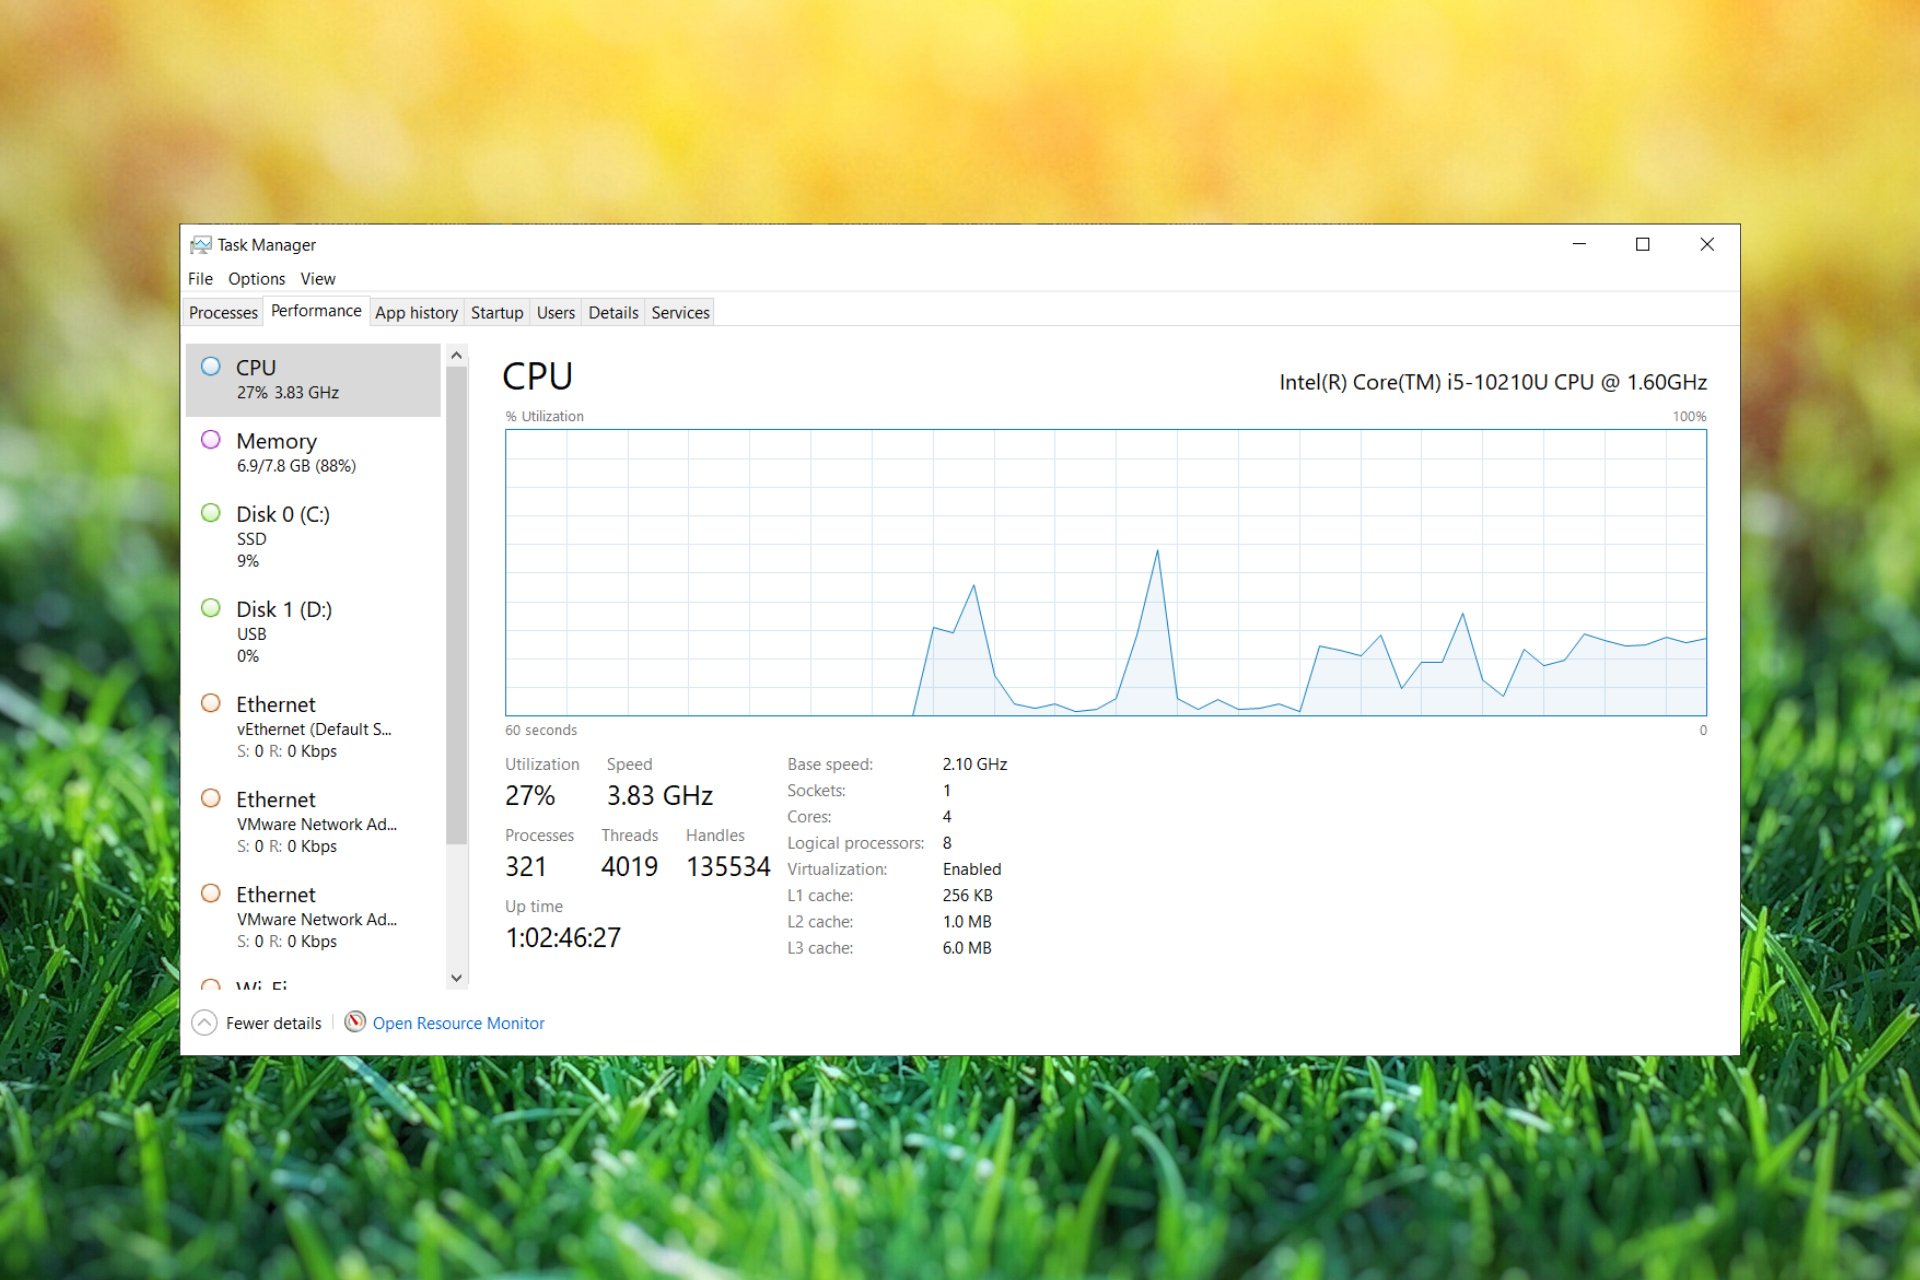This screenshot has height=1280, width=1920.
Task: Click the Disk 0 (C:) circle icon
Action: [x=211, y=513]
